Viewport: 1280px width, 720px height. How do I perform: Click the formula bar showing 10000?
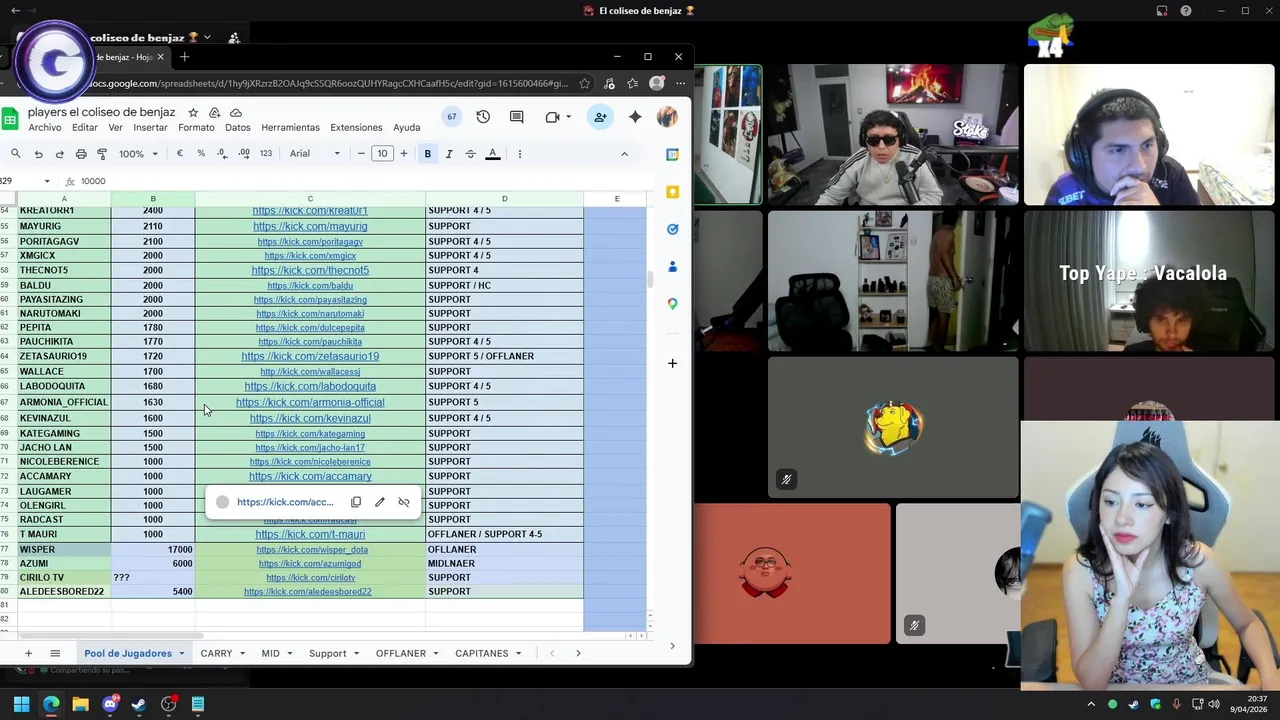(x=365, y=181)
